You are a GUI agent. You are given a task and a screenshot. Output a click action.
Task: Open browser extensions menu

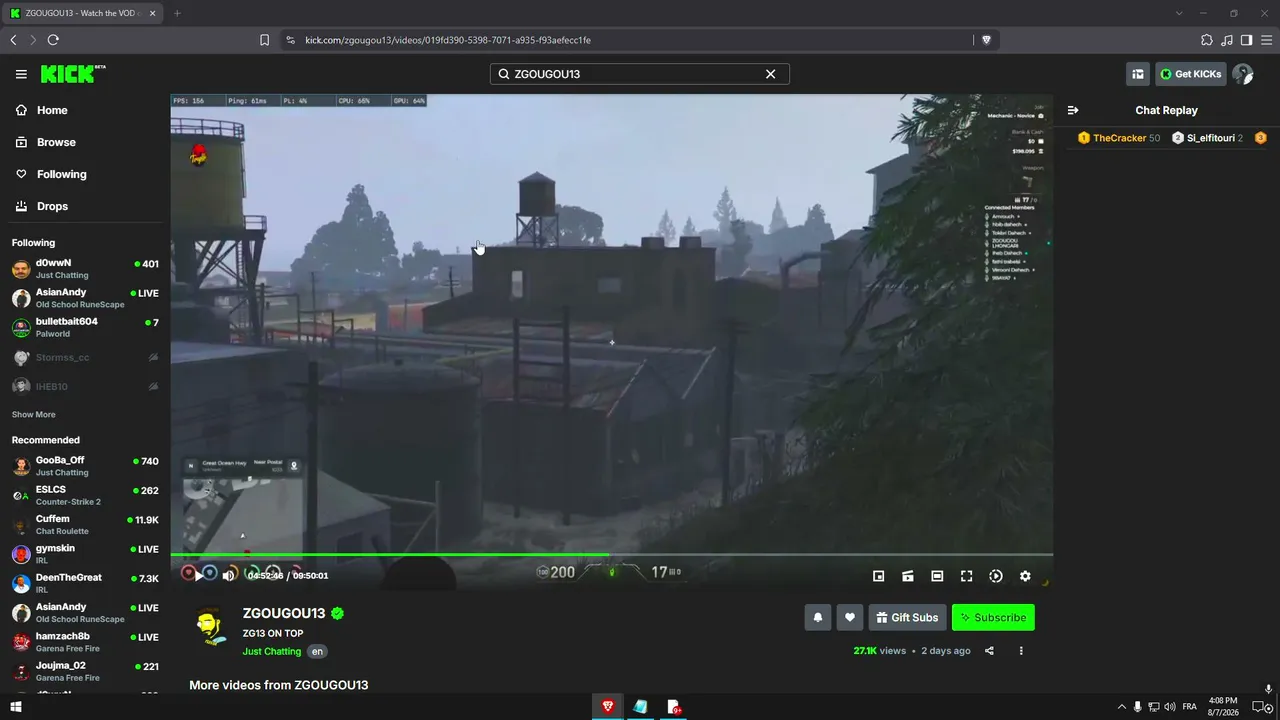pyautogui.click(x=1207, y=40)
